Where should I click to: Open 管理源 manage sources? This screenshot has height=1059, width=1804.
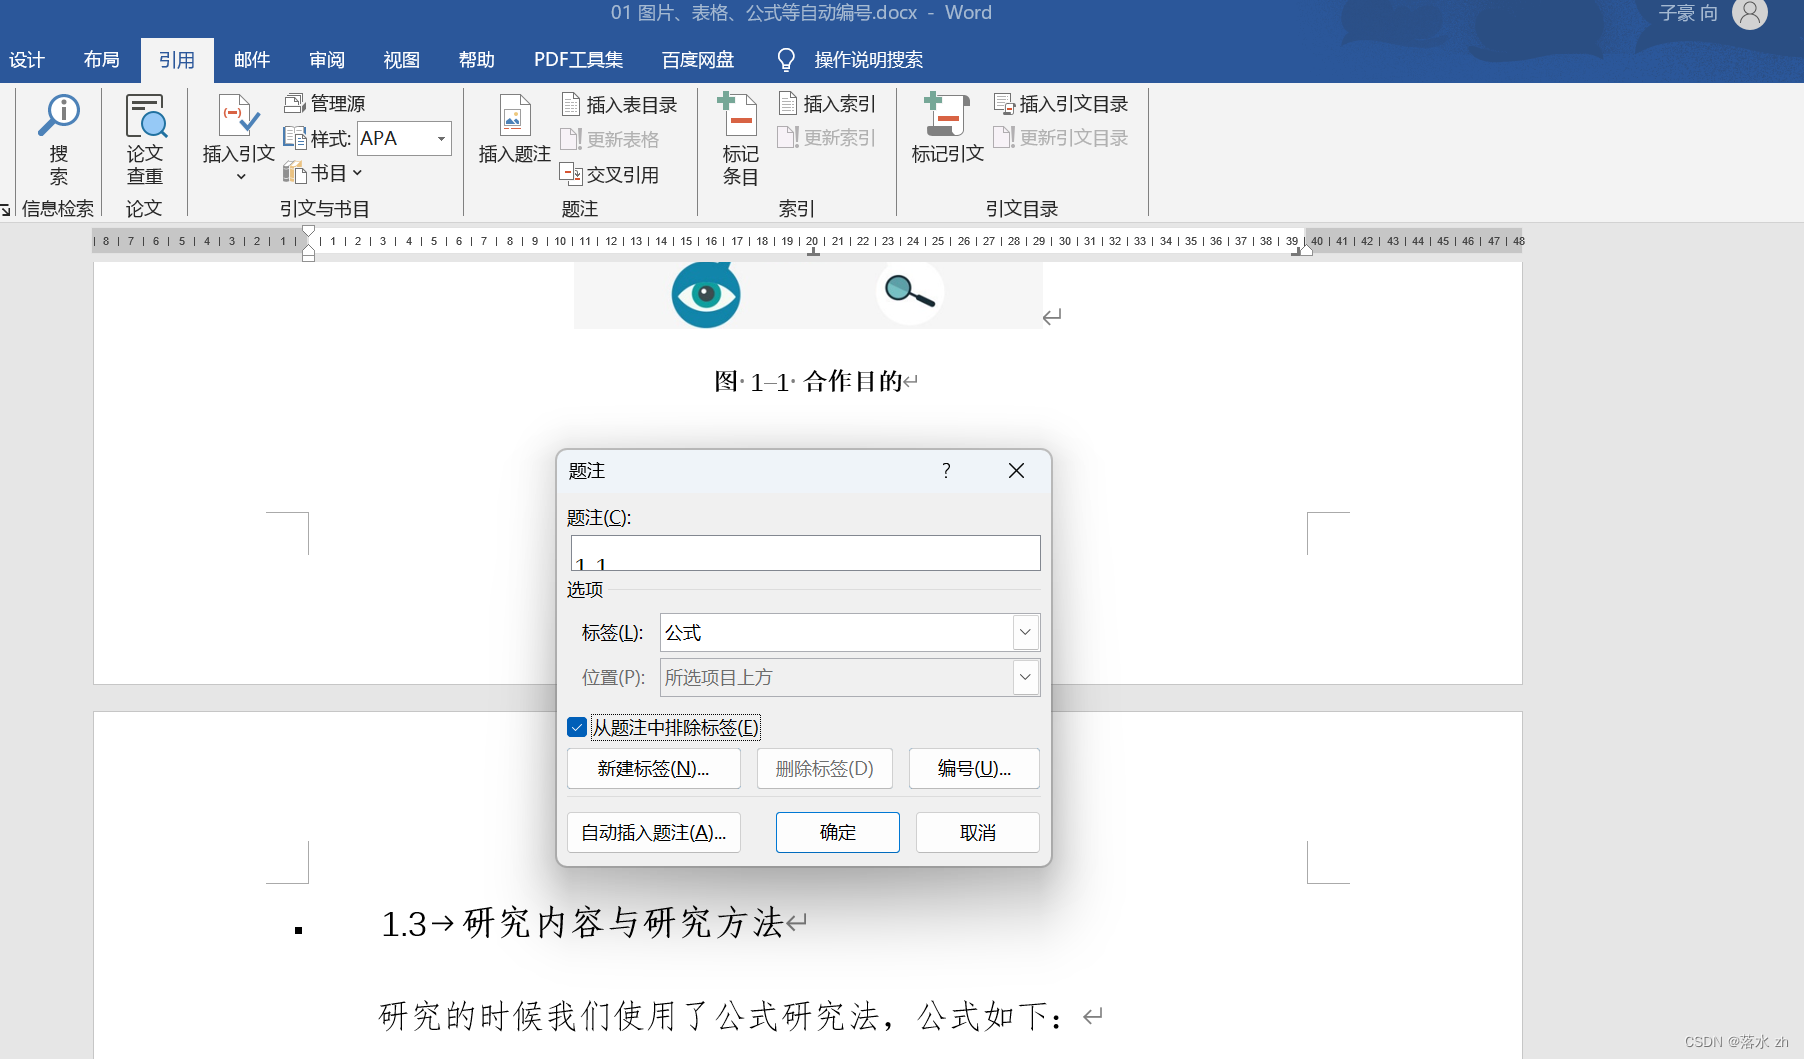325,103
